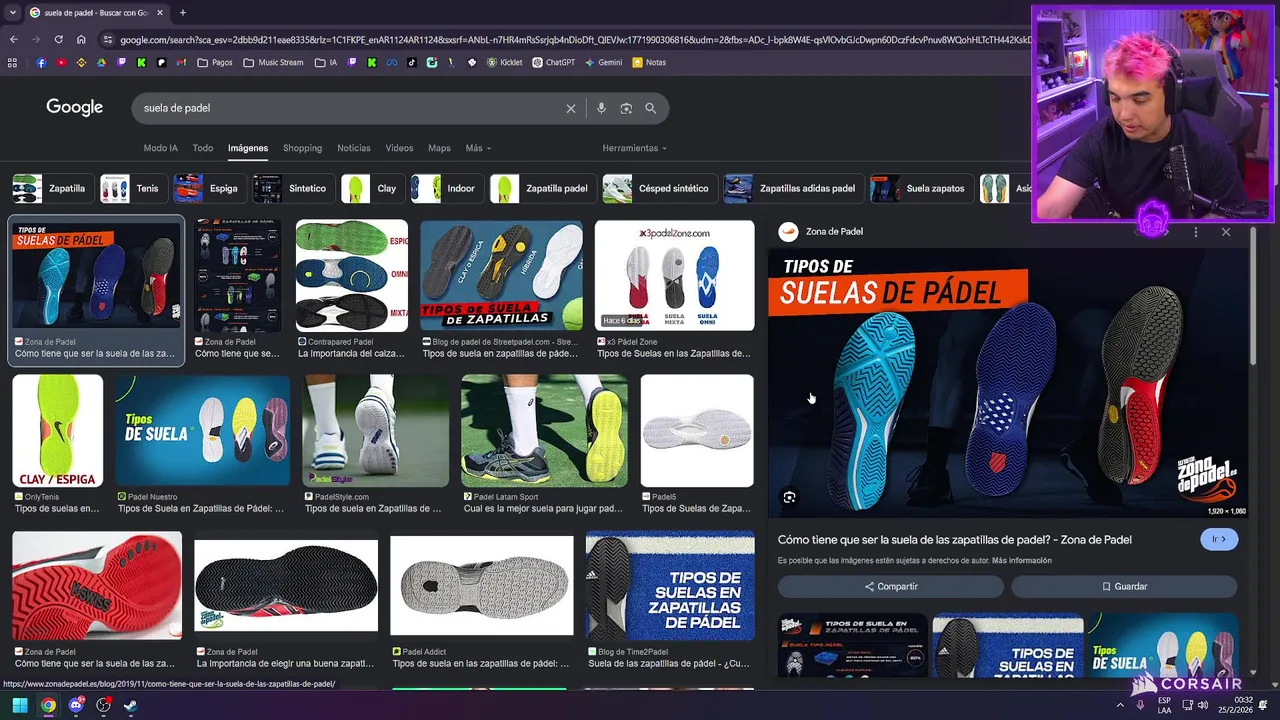
Task: Open more options in the preview panel
Action: 1196,232
